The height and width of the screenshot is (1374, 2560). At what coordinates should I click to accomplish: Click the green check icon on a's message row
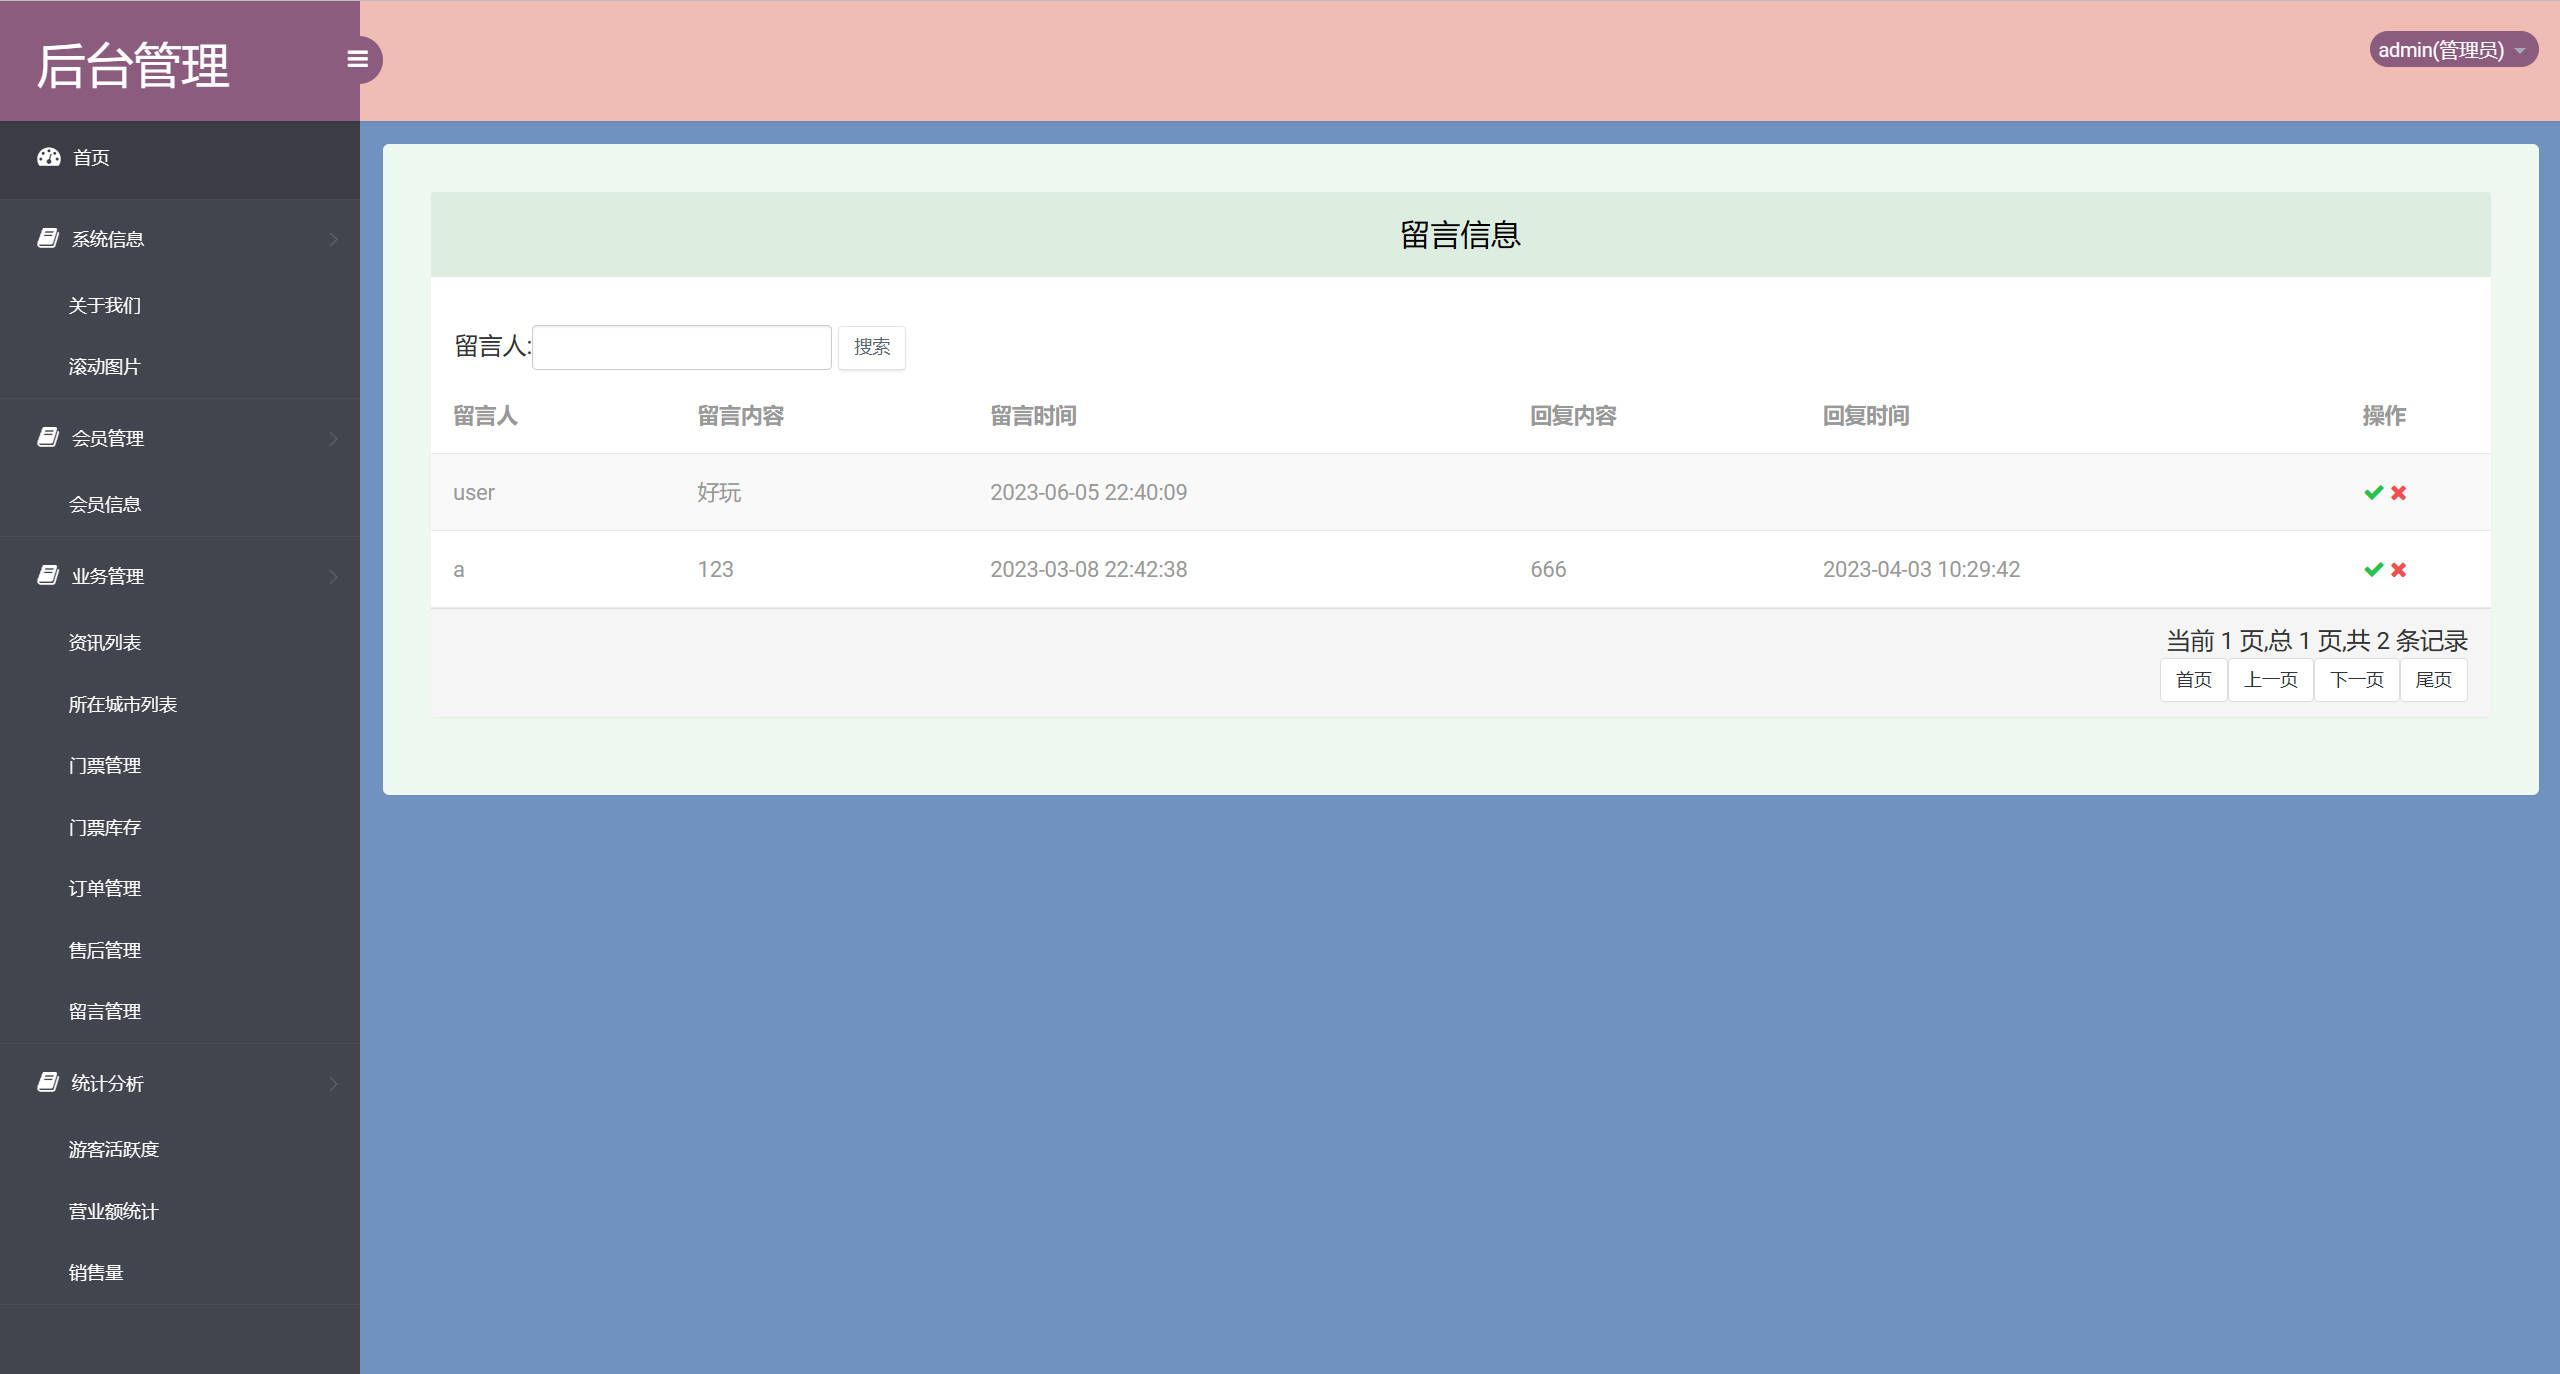coord(2371,570)
